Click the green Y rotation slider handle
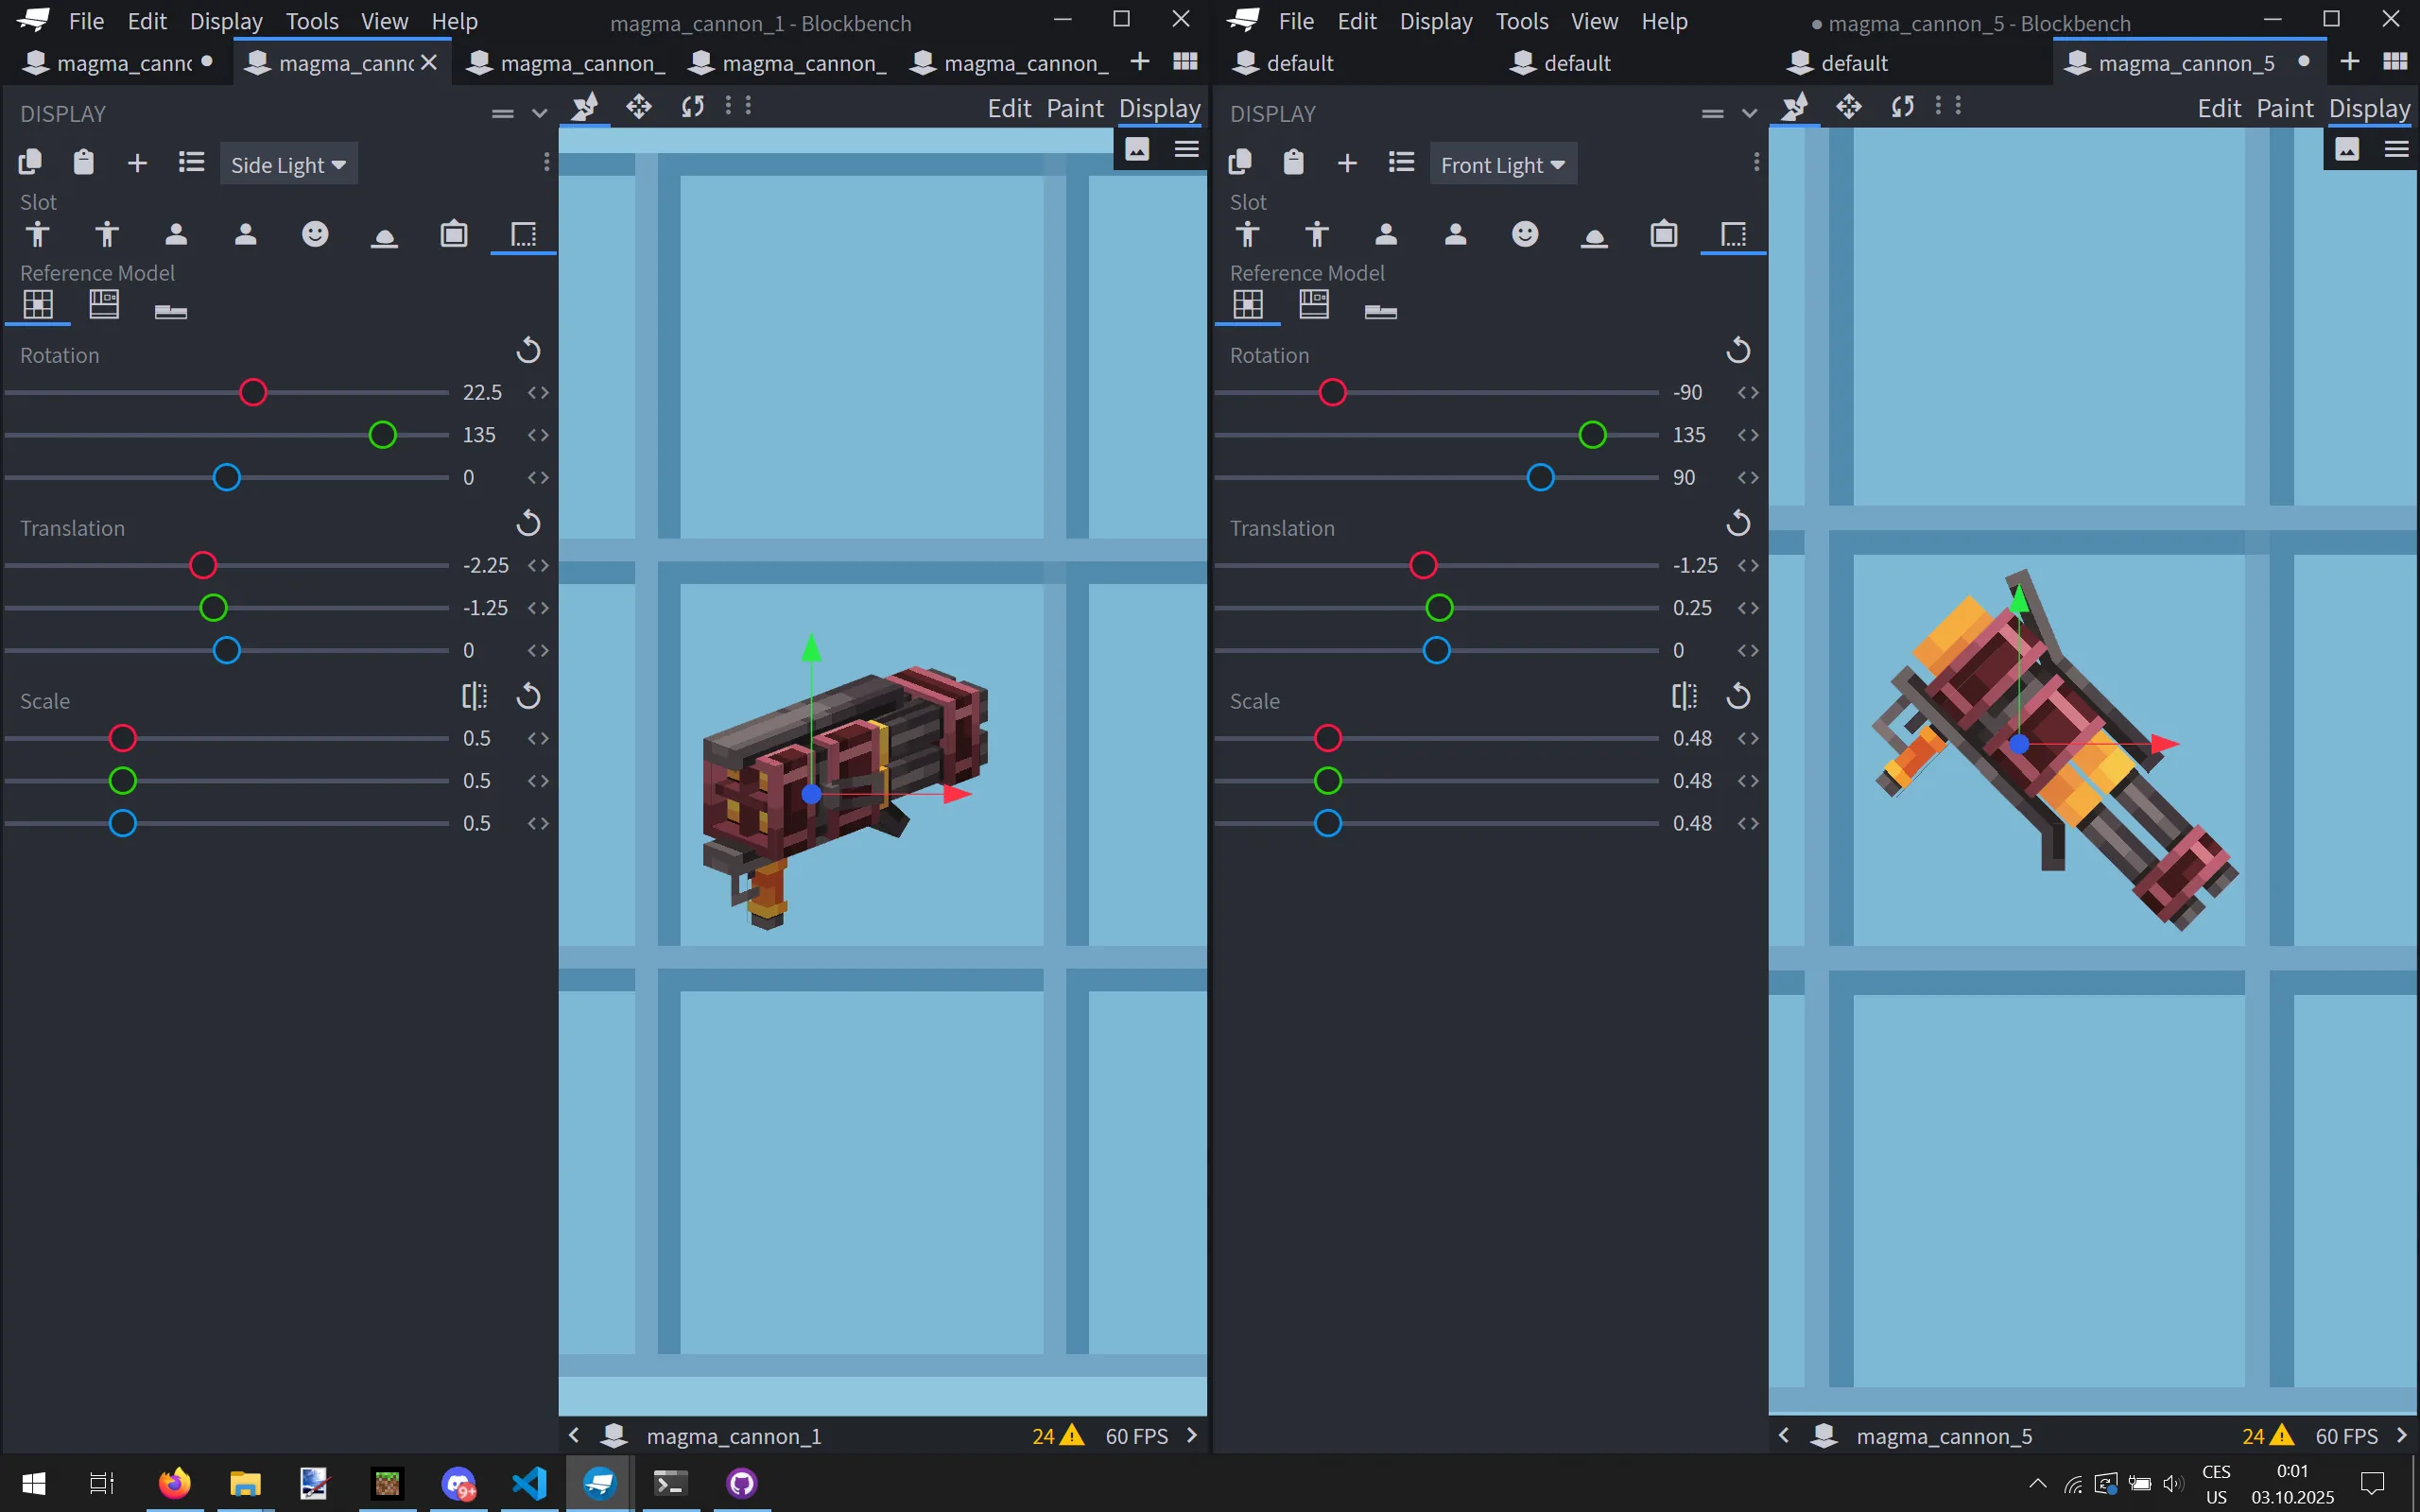Viewport: 2420px width, 1512px height. [x=381, y=434]
